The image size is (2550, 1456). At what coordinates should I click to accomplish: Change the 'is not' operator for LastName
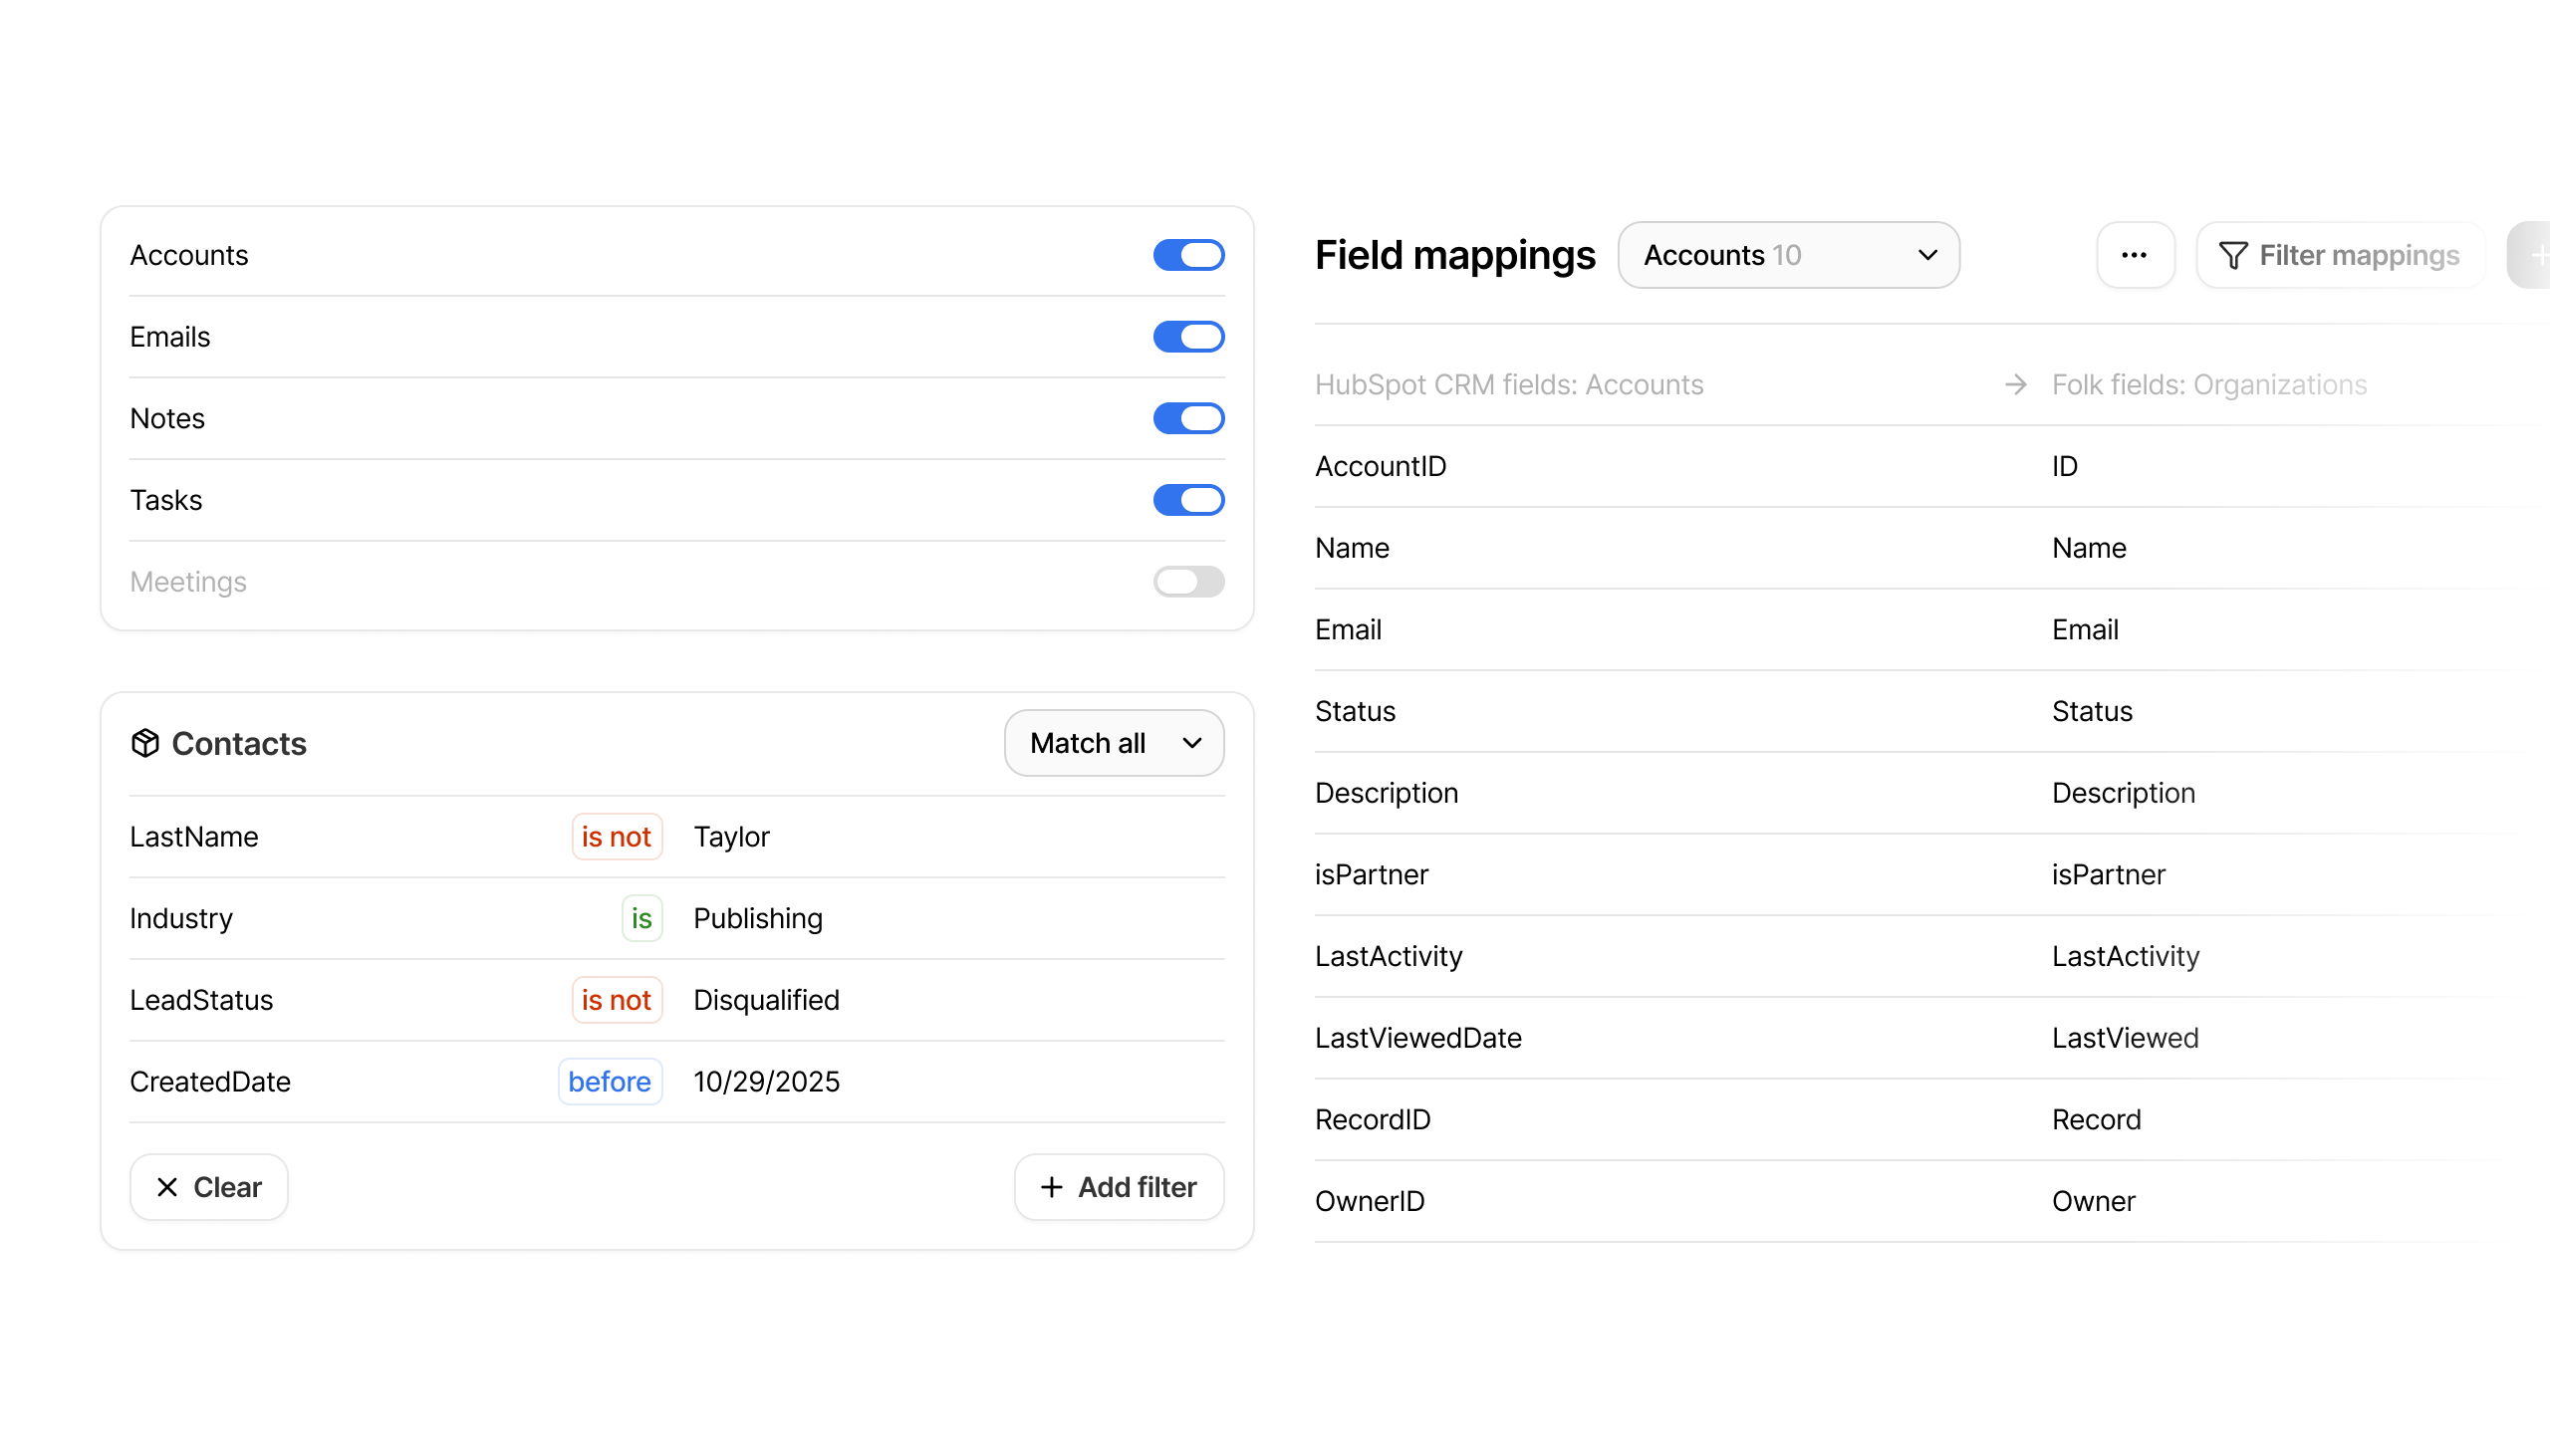(x=616, y=837)
